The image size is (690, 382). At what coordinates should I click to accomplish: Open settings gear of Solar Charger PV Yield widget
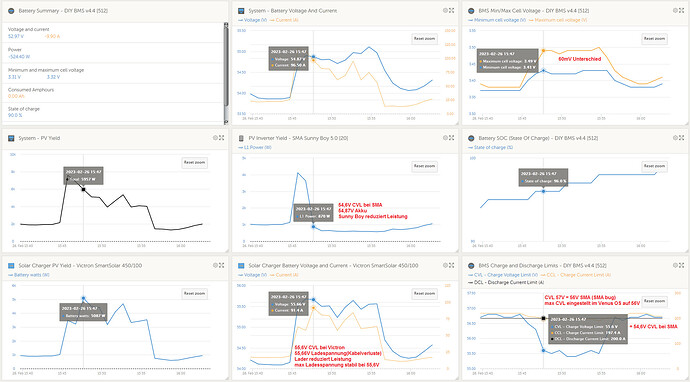pyautogui.click(x=215, y=265)
